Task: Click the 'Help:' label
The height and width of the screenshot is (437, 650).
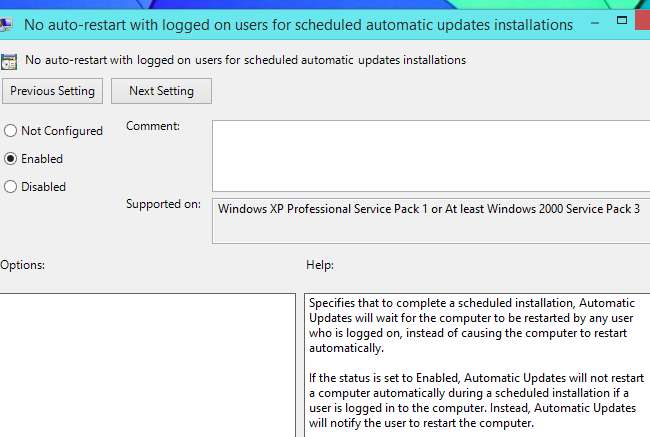Action: coord(320,265)
